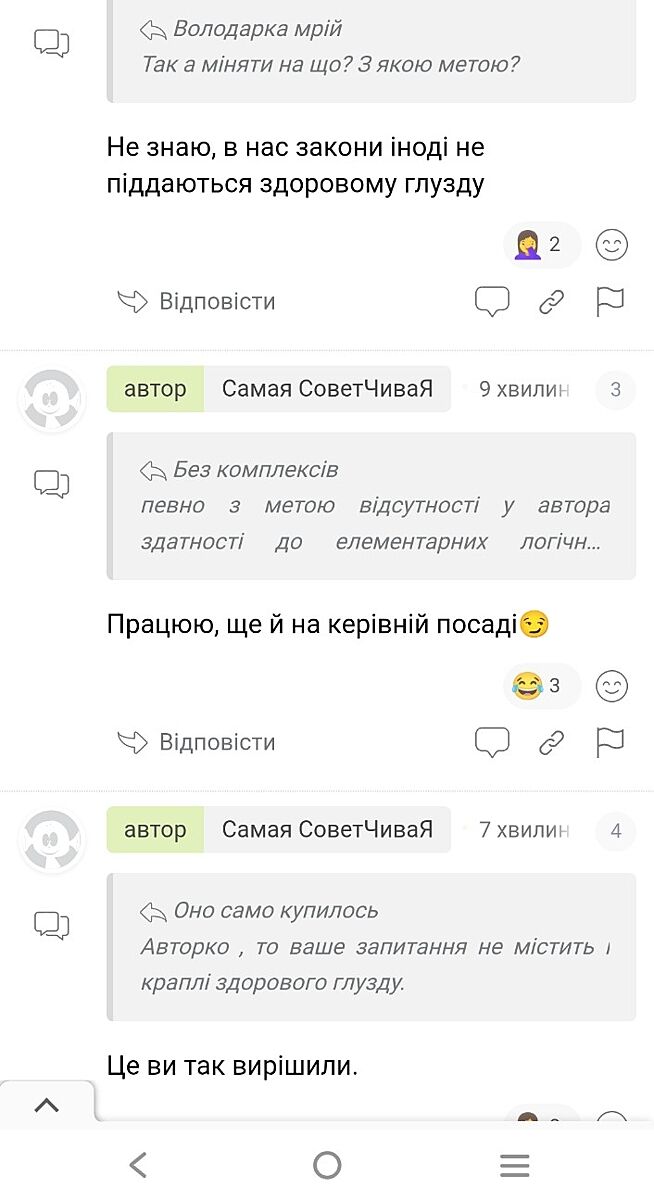The width and height of the screenshot is (654, 1200).
Task: Quote the "Працюю, ще й на керівній посаді" comment
Action: (x=491, y=742)
